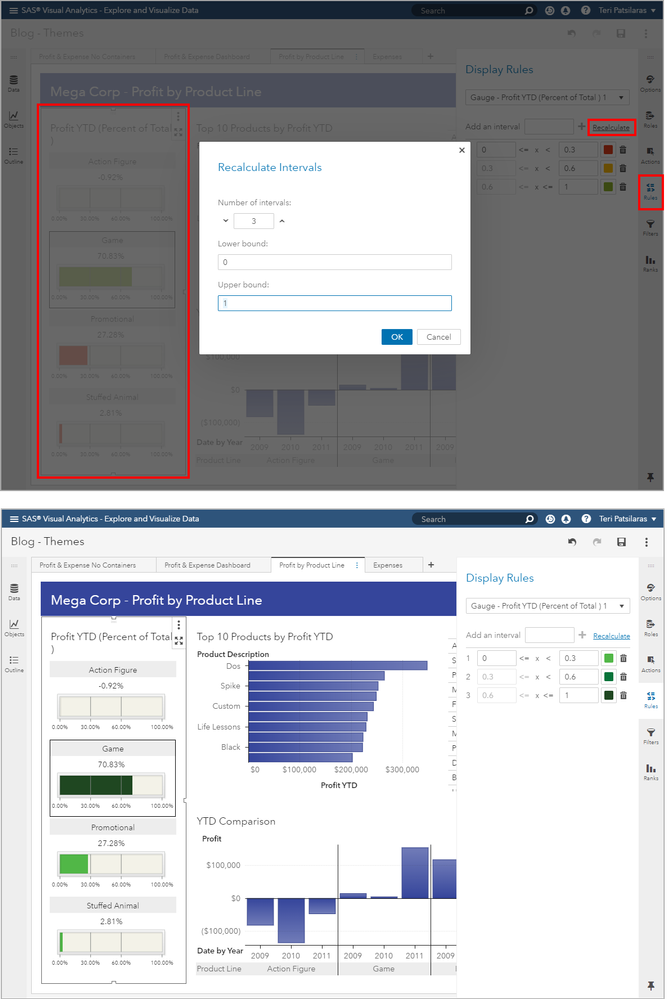Open the hamburger menu in the bright window

13,519
